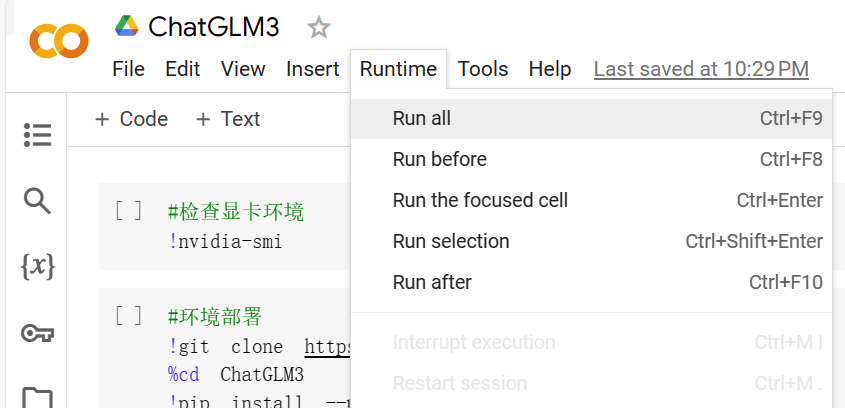Image resolution: width=845 pixels, height=408 pixels.
Task: Run the git clone cell via its bracket
Action: tap(129, 316)
